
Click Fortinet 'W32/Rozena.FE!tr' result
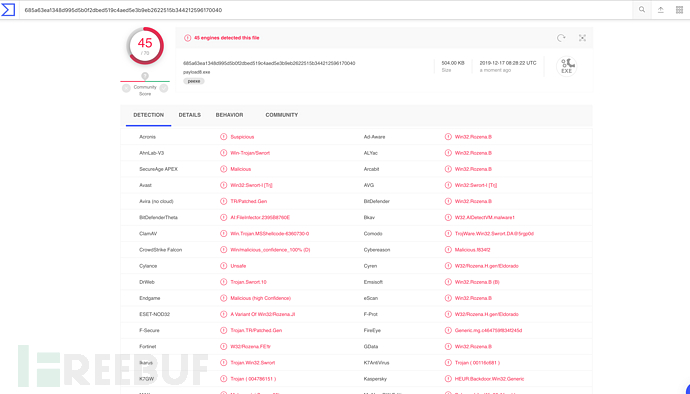click(x=250, y=346)
